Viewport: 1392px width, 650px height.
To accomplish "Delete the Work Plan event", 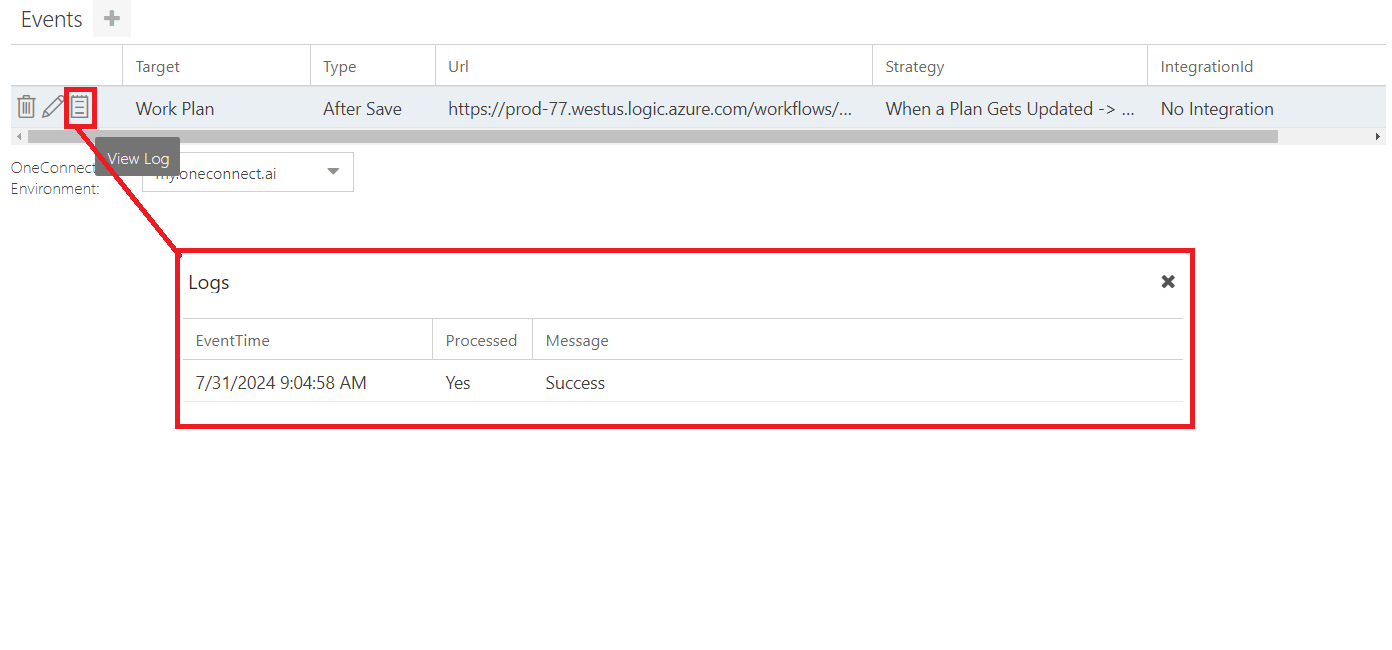I will 26,107.
